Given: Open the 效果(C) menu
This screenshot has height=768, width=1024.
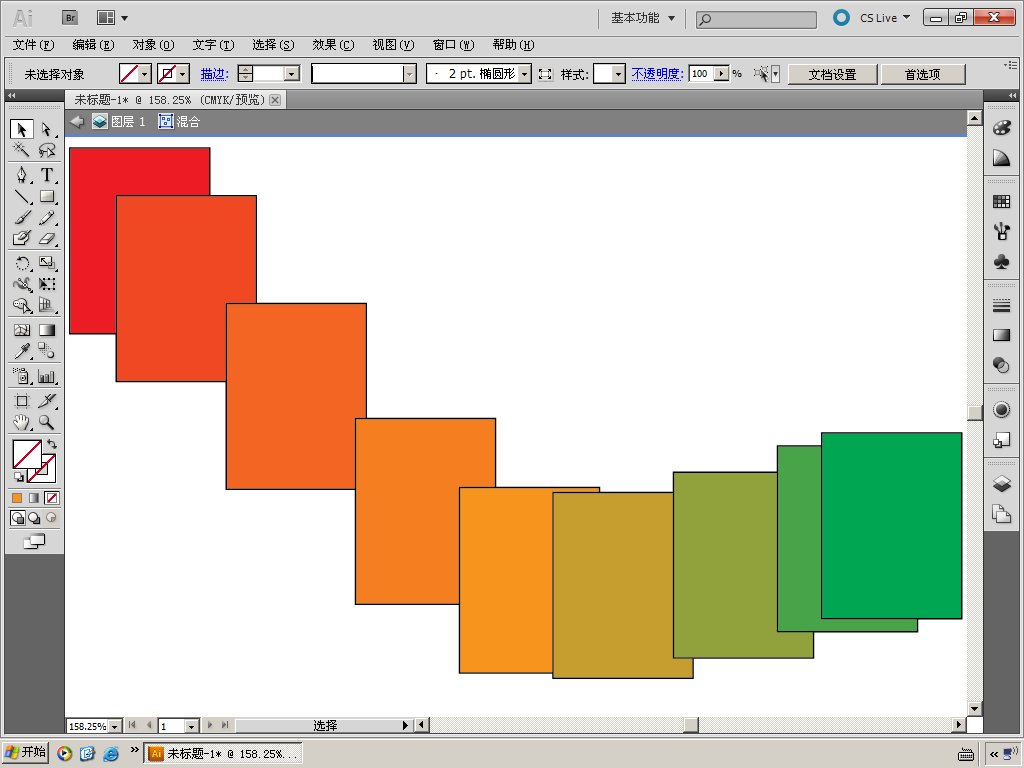Looking at the screenshot, I should click(x=333, y=45).
